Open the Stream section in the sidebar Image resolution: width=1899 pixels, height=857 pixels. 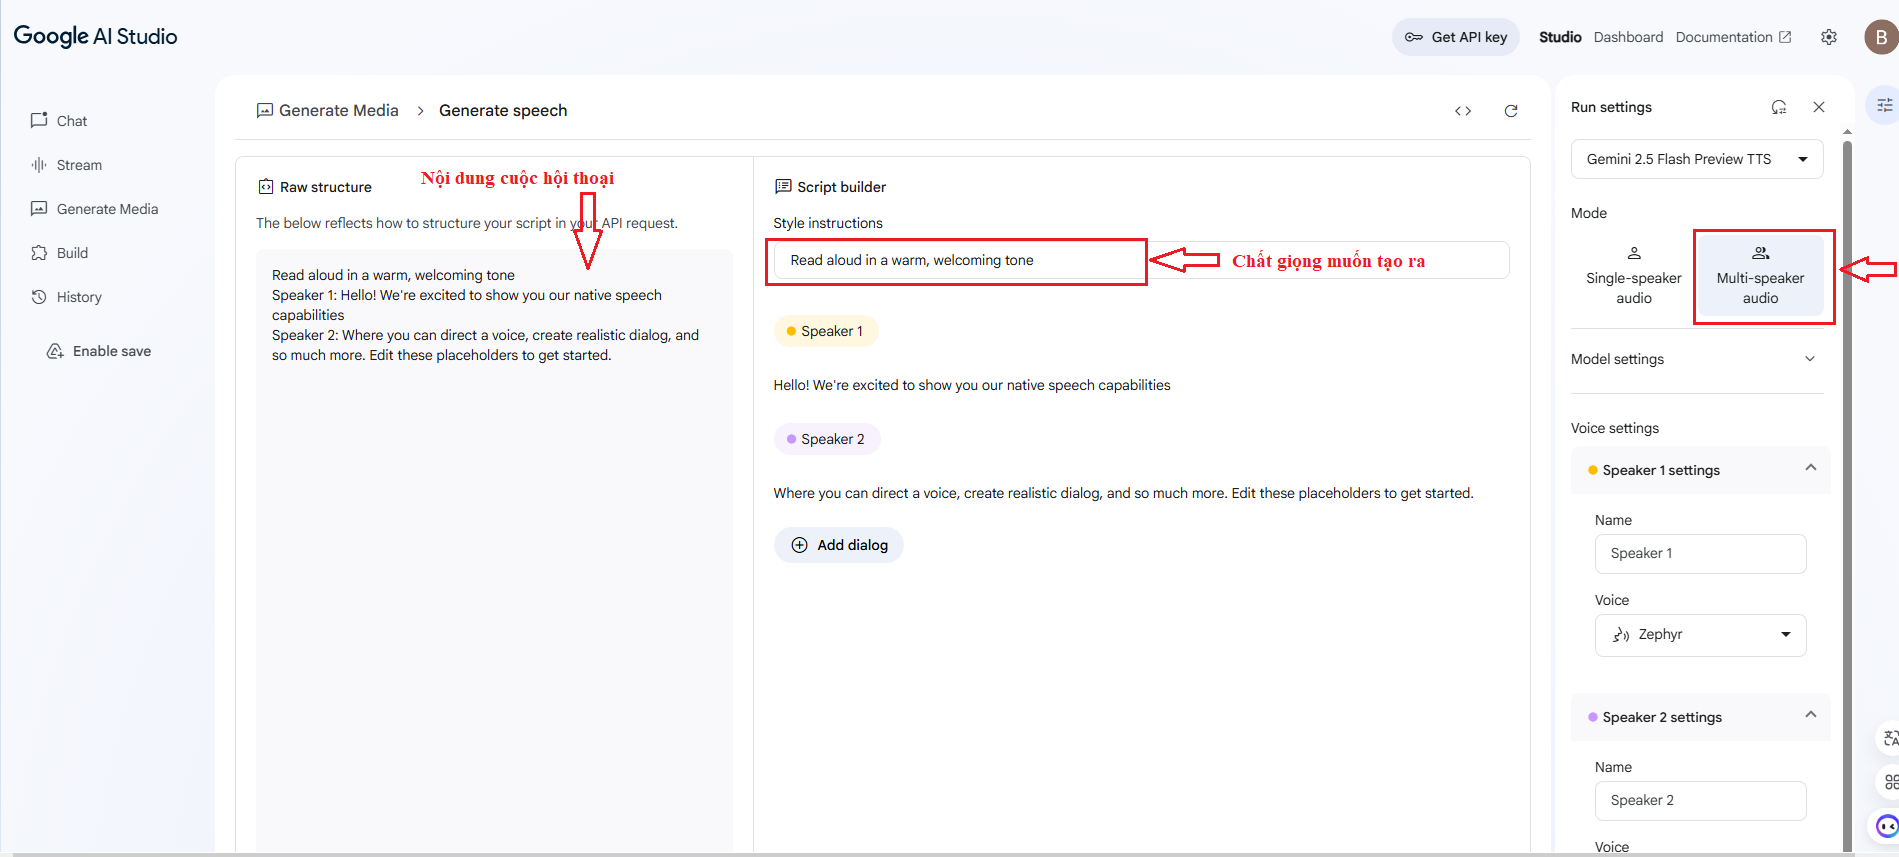coord(66,165)
